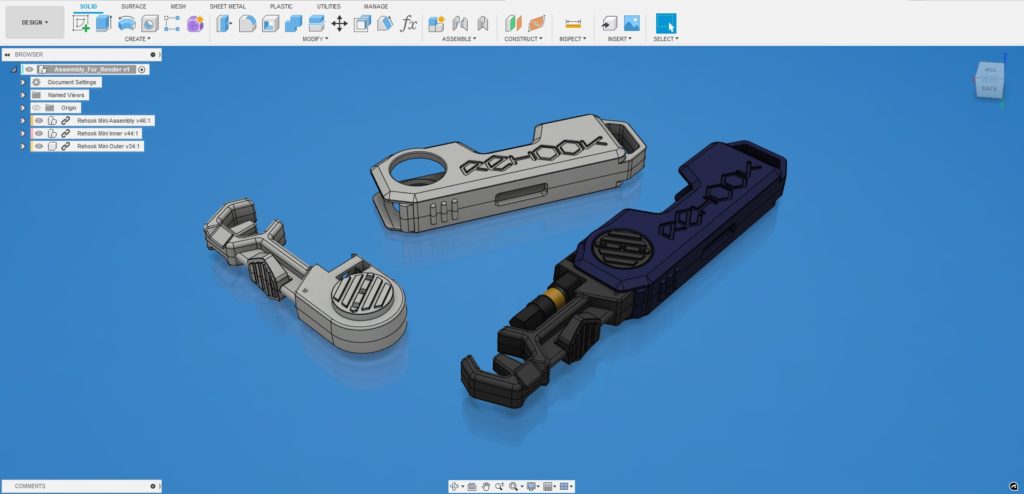Open the Modify dropdown menu
Viewport: 1024px width, 494px height.
[315, 39]
